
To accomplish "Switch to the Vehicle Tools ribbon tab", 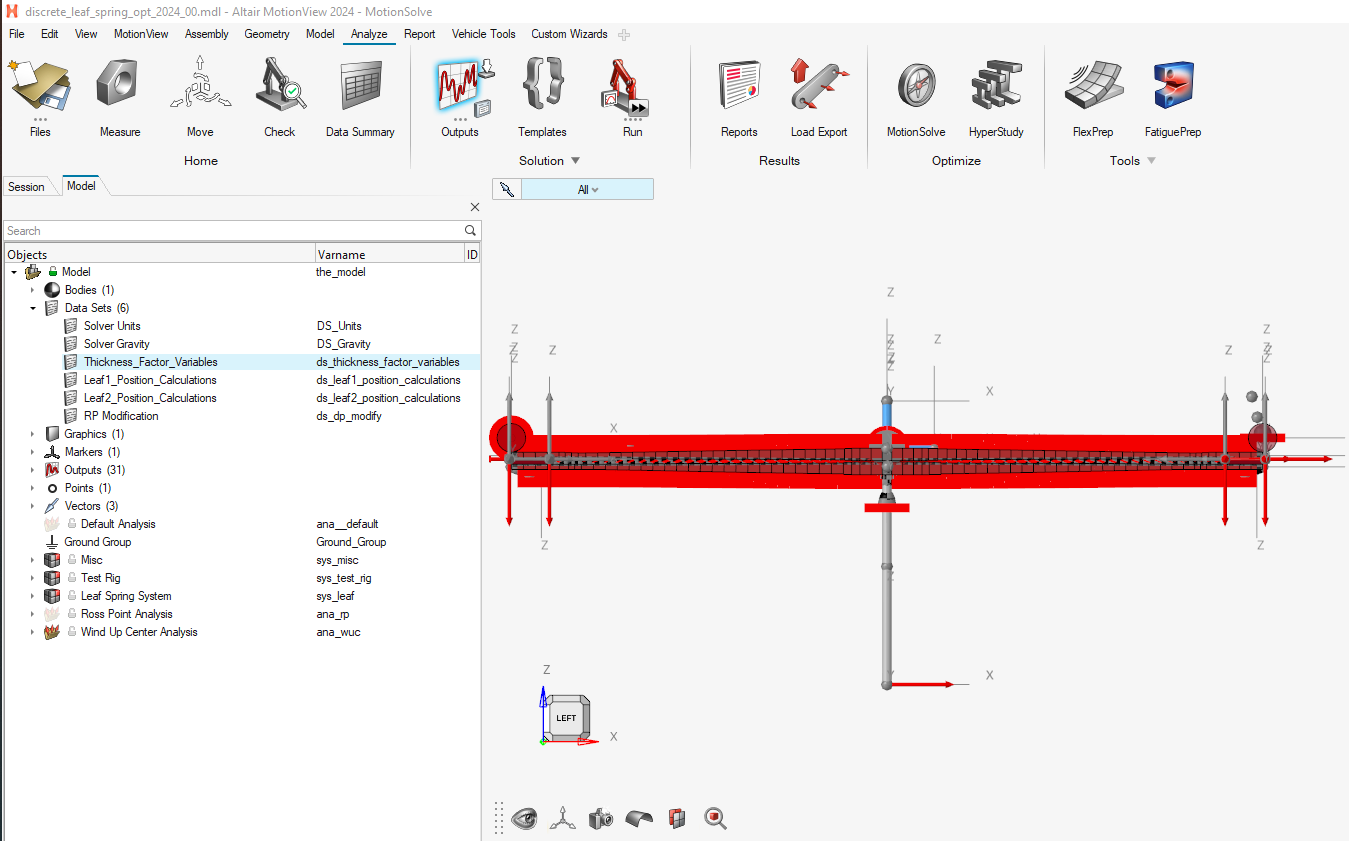I will [x=484, y=34].
